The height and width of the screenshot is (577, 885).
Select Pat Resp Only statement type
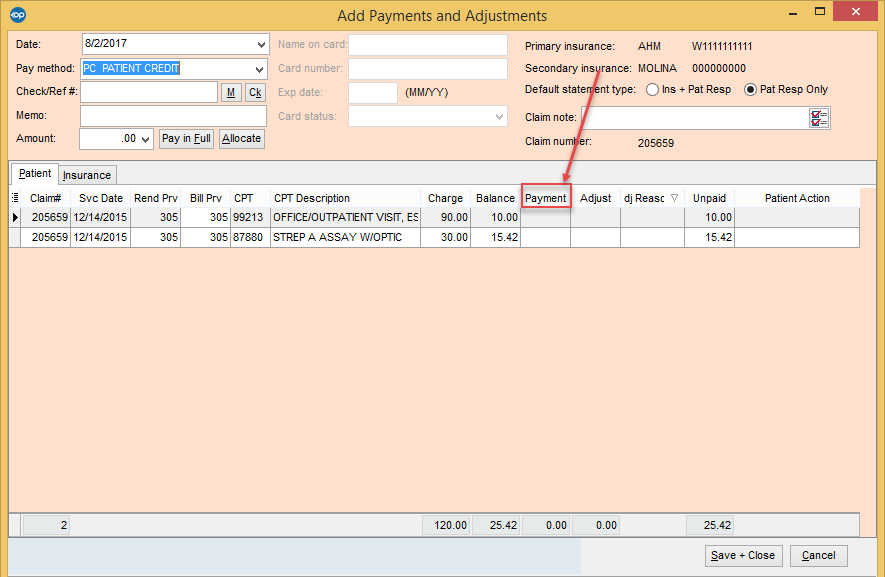(x=750, y=90)
